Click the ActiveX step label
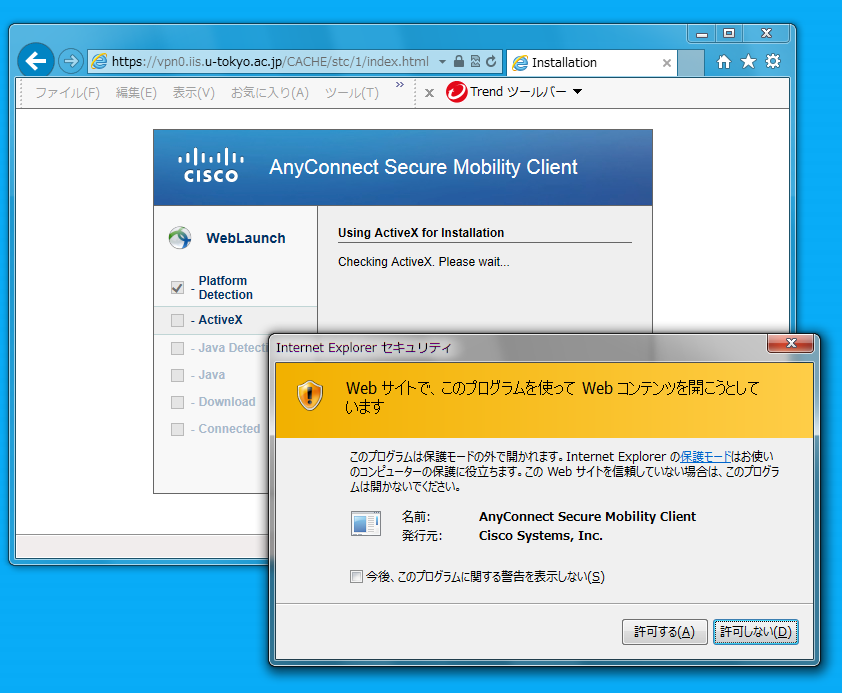This screenshot has height=693, width=842. tap(220, 320)
